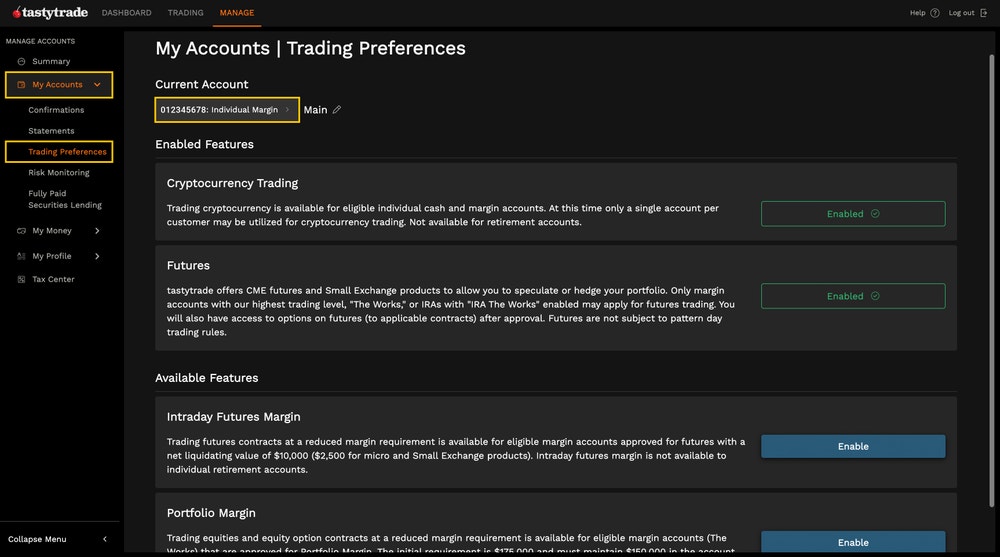Click the Available Features heading
Screen dimensions: 1000x557
coord(207,378)
